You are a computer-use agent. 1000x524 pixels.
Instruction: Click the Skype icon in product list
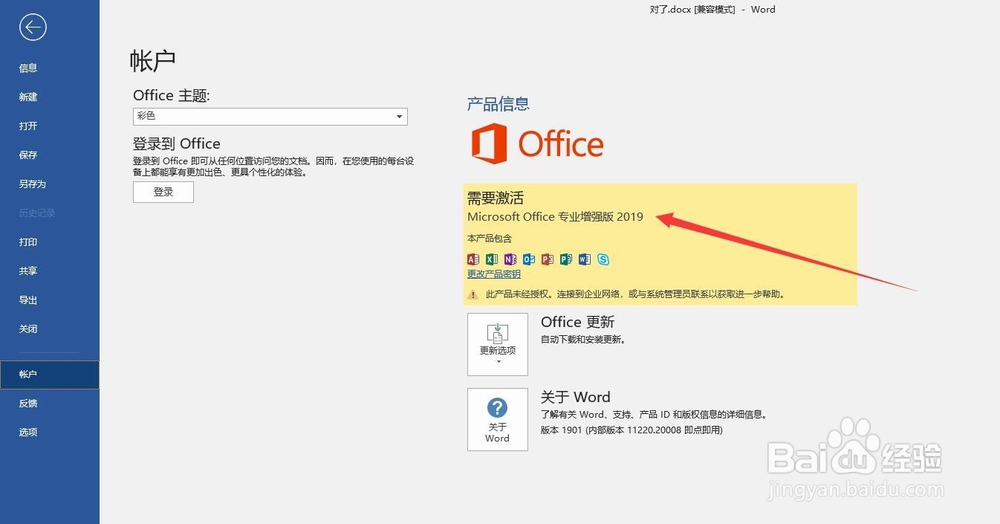click(603, 259)
